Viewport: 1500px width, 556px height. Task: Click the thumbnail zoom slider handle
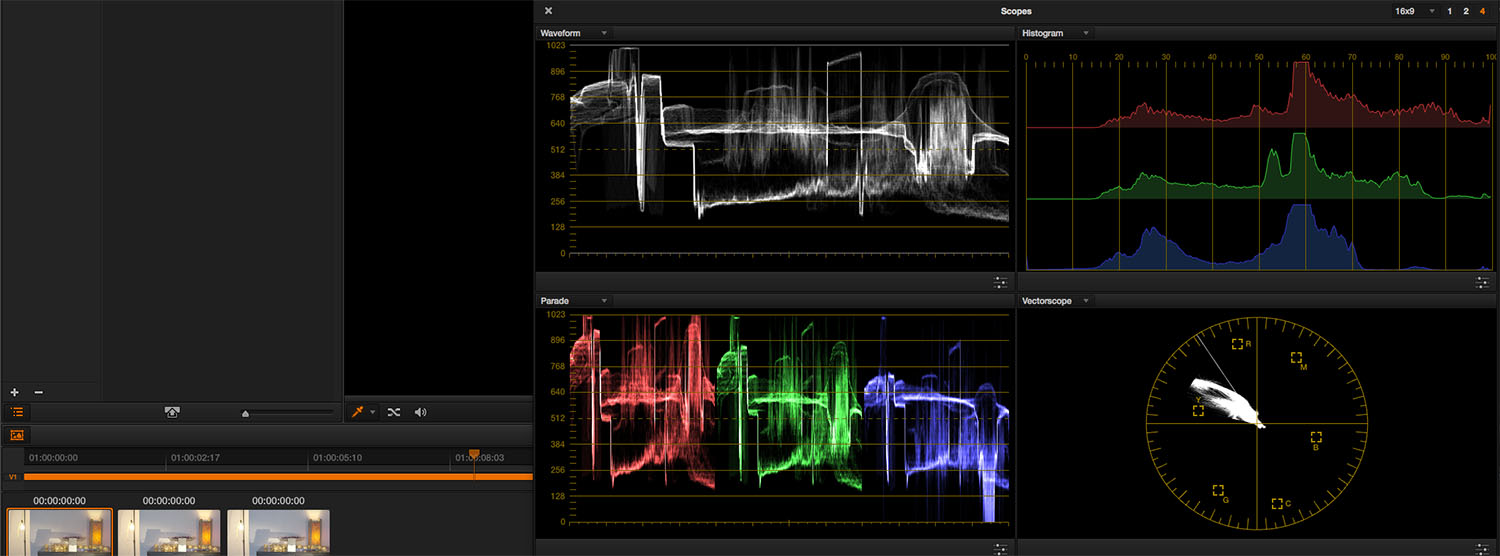245,413
